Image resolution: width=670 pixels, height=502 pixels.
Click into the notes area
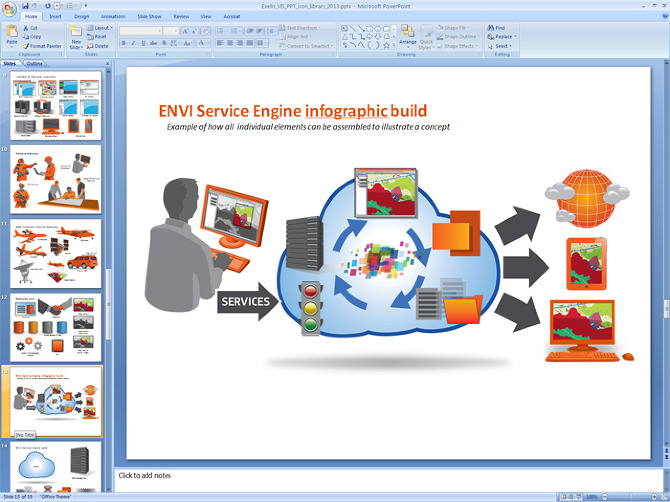point(389,480)
